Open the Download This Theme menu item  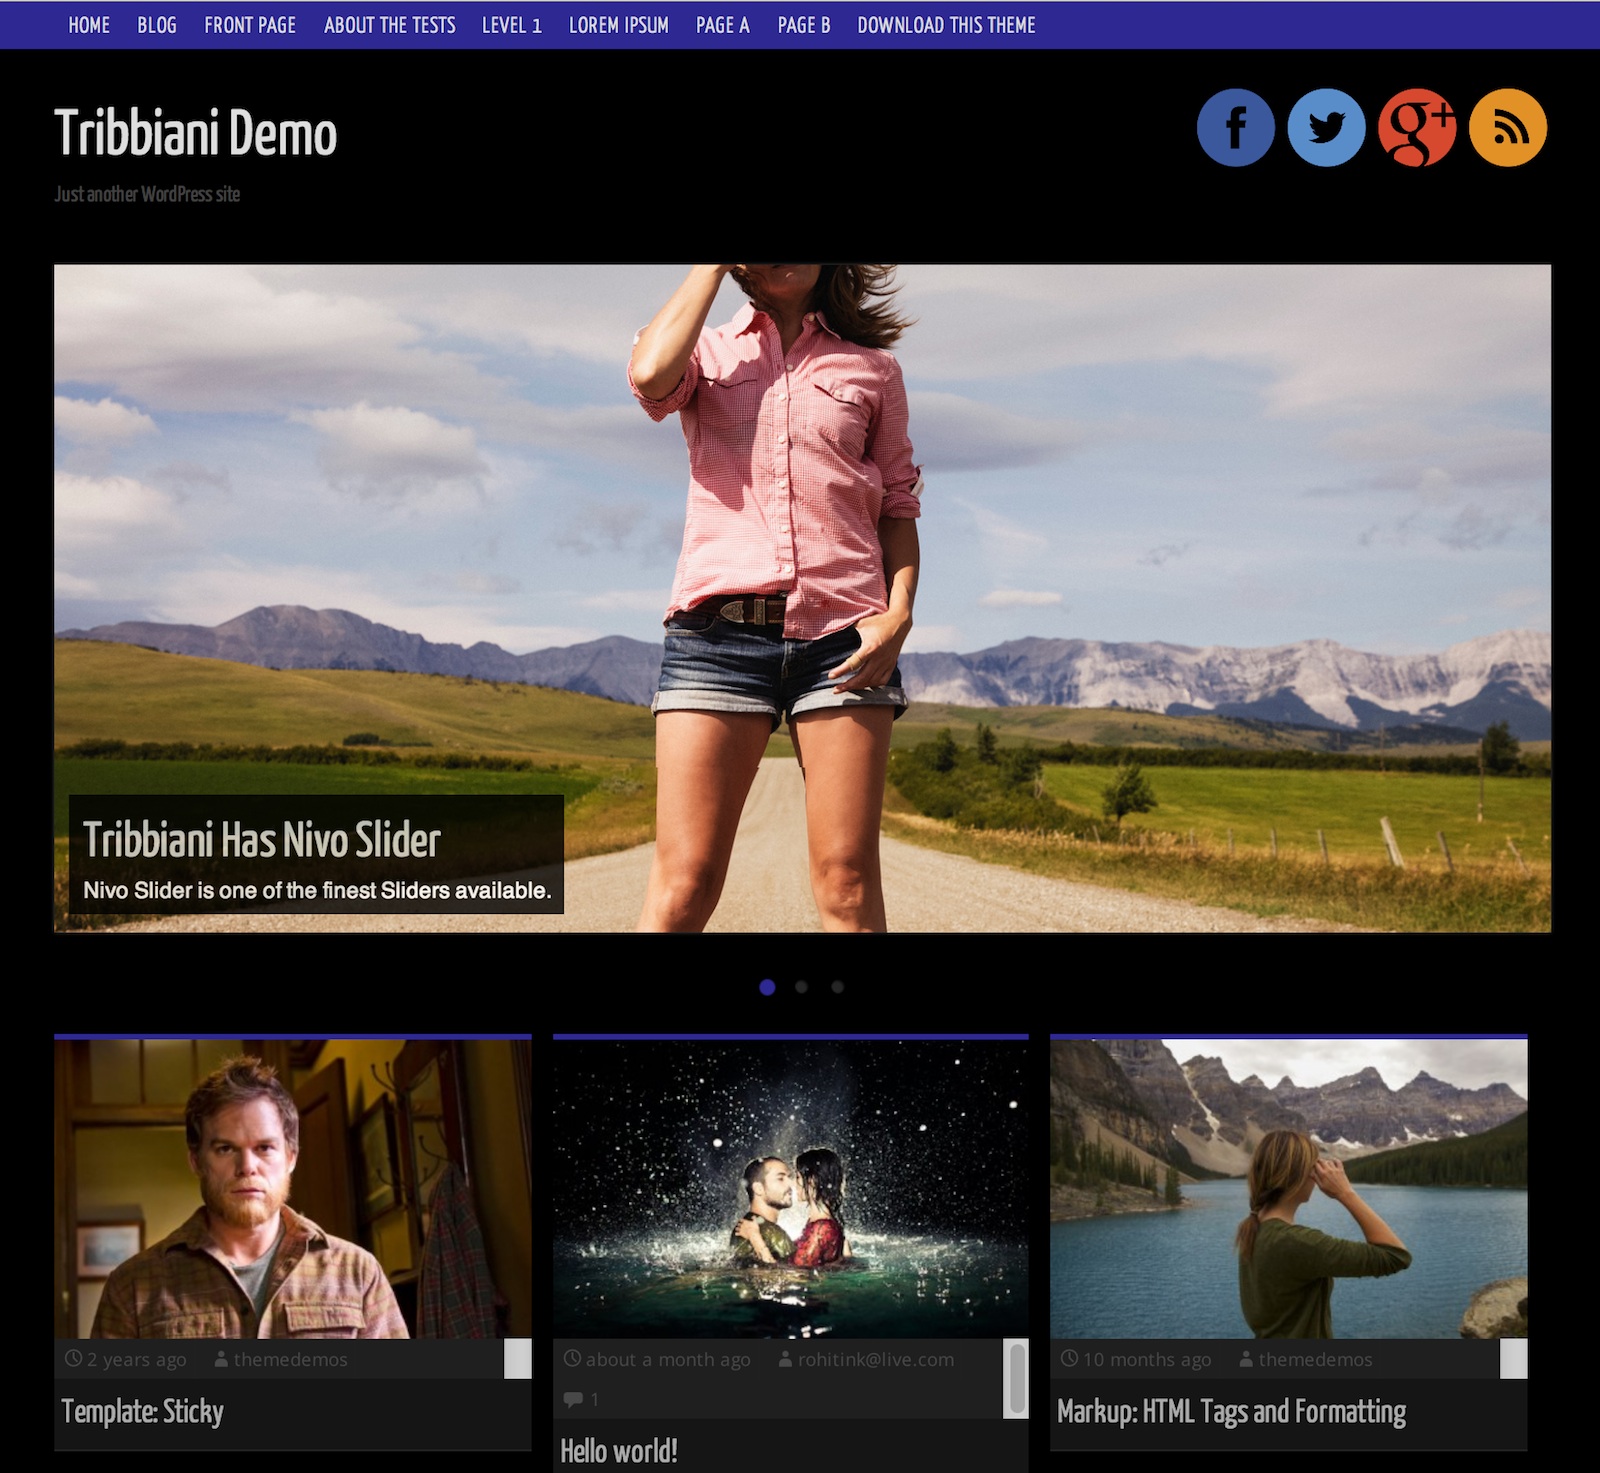tap(946, 25)
